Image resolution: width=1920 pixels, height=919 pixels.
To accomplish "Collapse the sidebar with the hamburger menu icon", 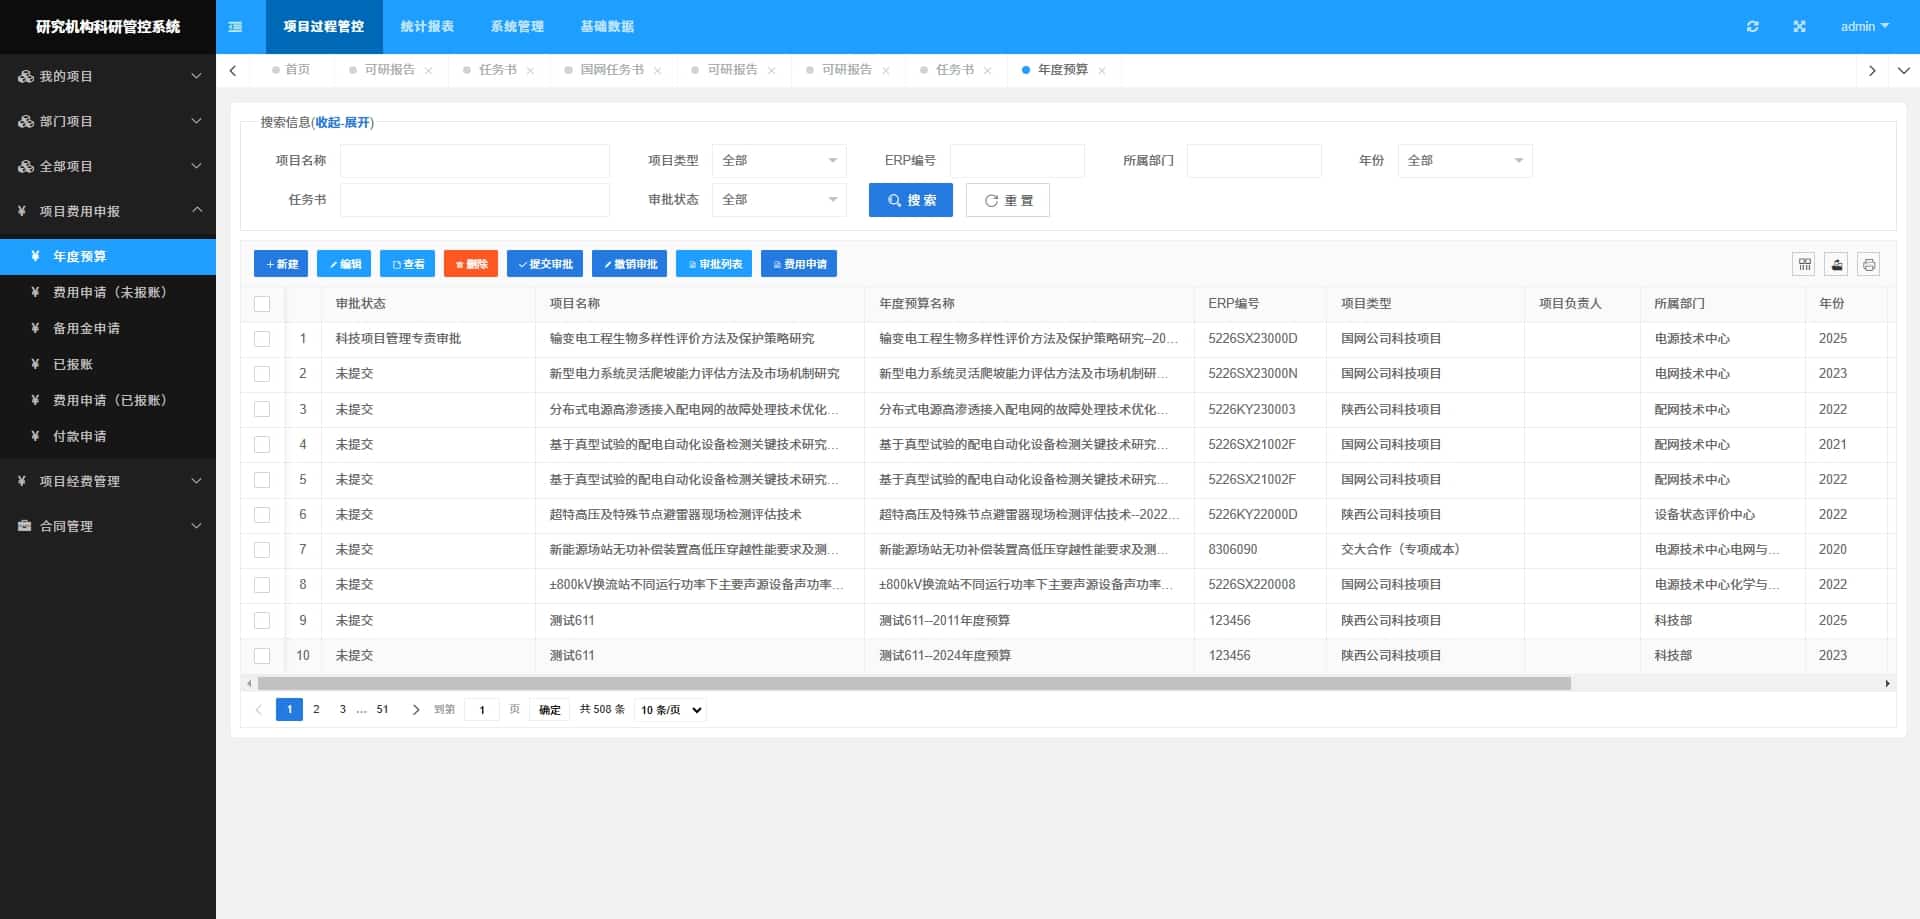I will pos(235,27).
